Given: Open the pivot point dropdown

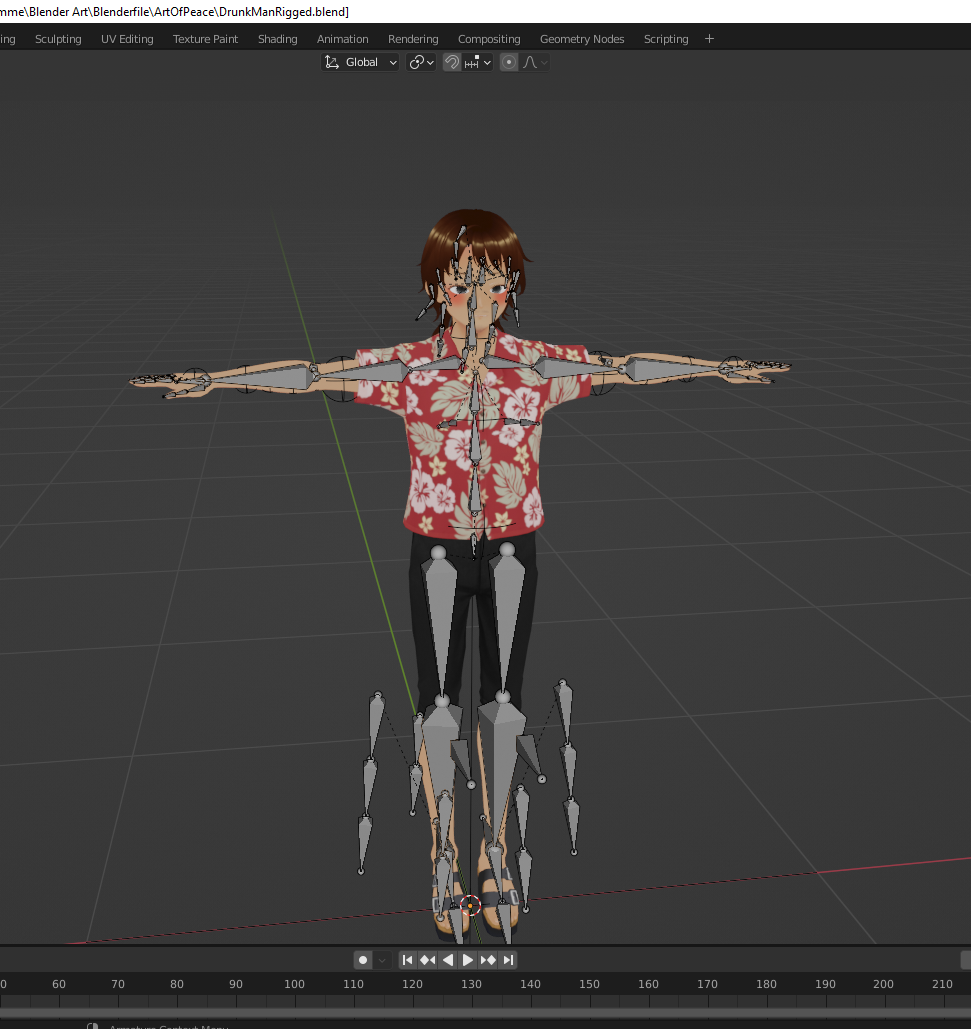Looking at the screenshot, I should (x=422, y=62).
